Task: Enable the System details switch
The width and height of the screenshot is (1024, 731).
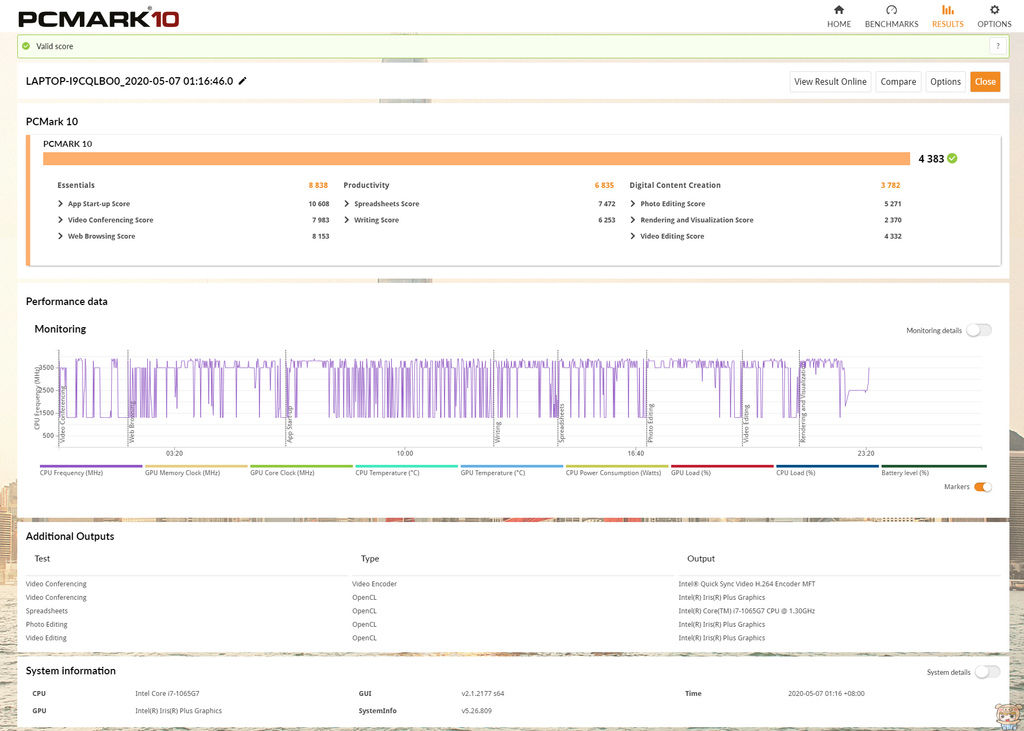Action: point(987,672)
